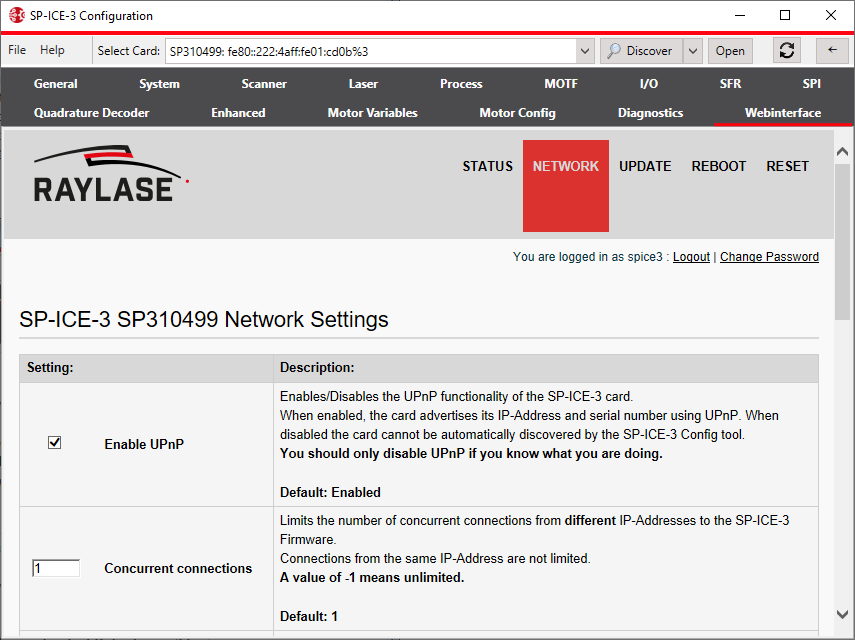Switch to the SFR tab
The height and width of the screenshot is (640, 855).
[731, 84]
